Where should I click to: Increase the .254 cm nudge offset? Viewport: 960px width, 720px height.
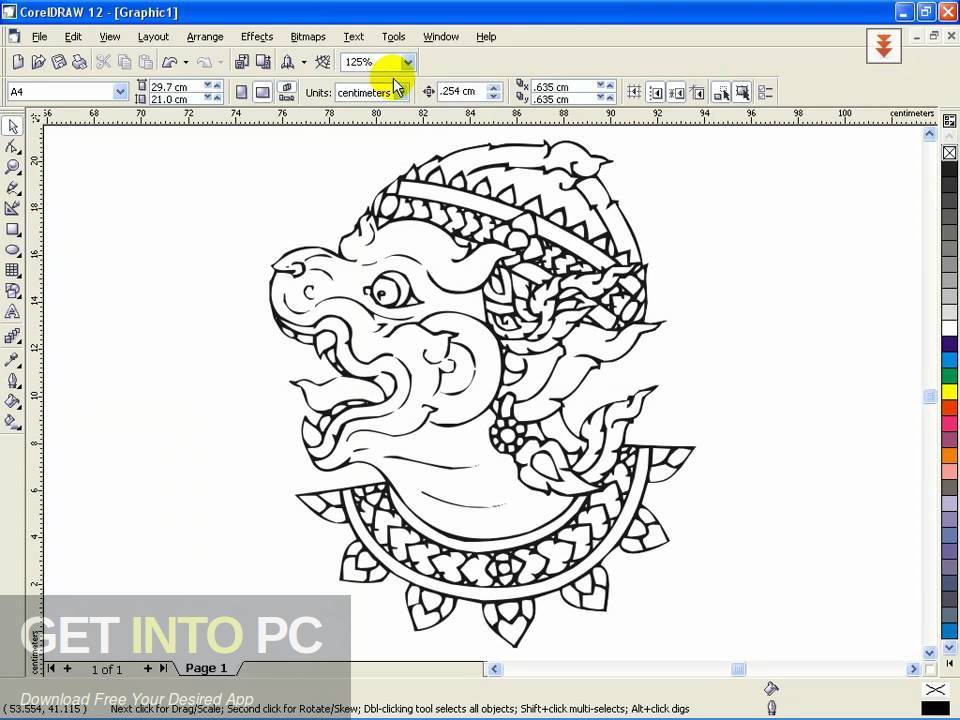click(x=494, y=88)
